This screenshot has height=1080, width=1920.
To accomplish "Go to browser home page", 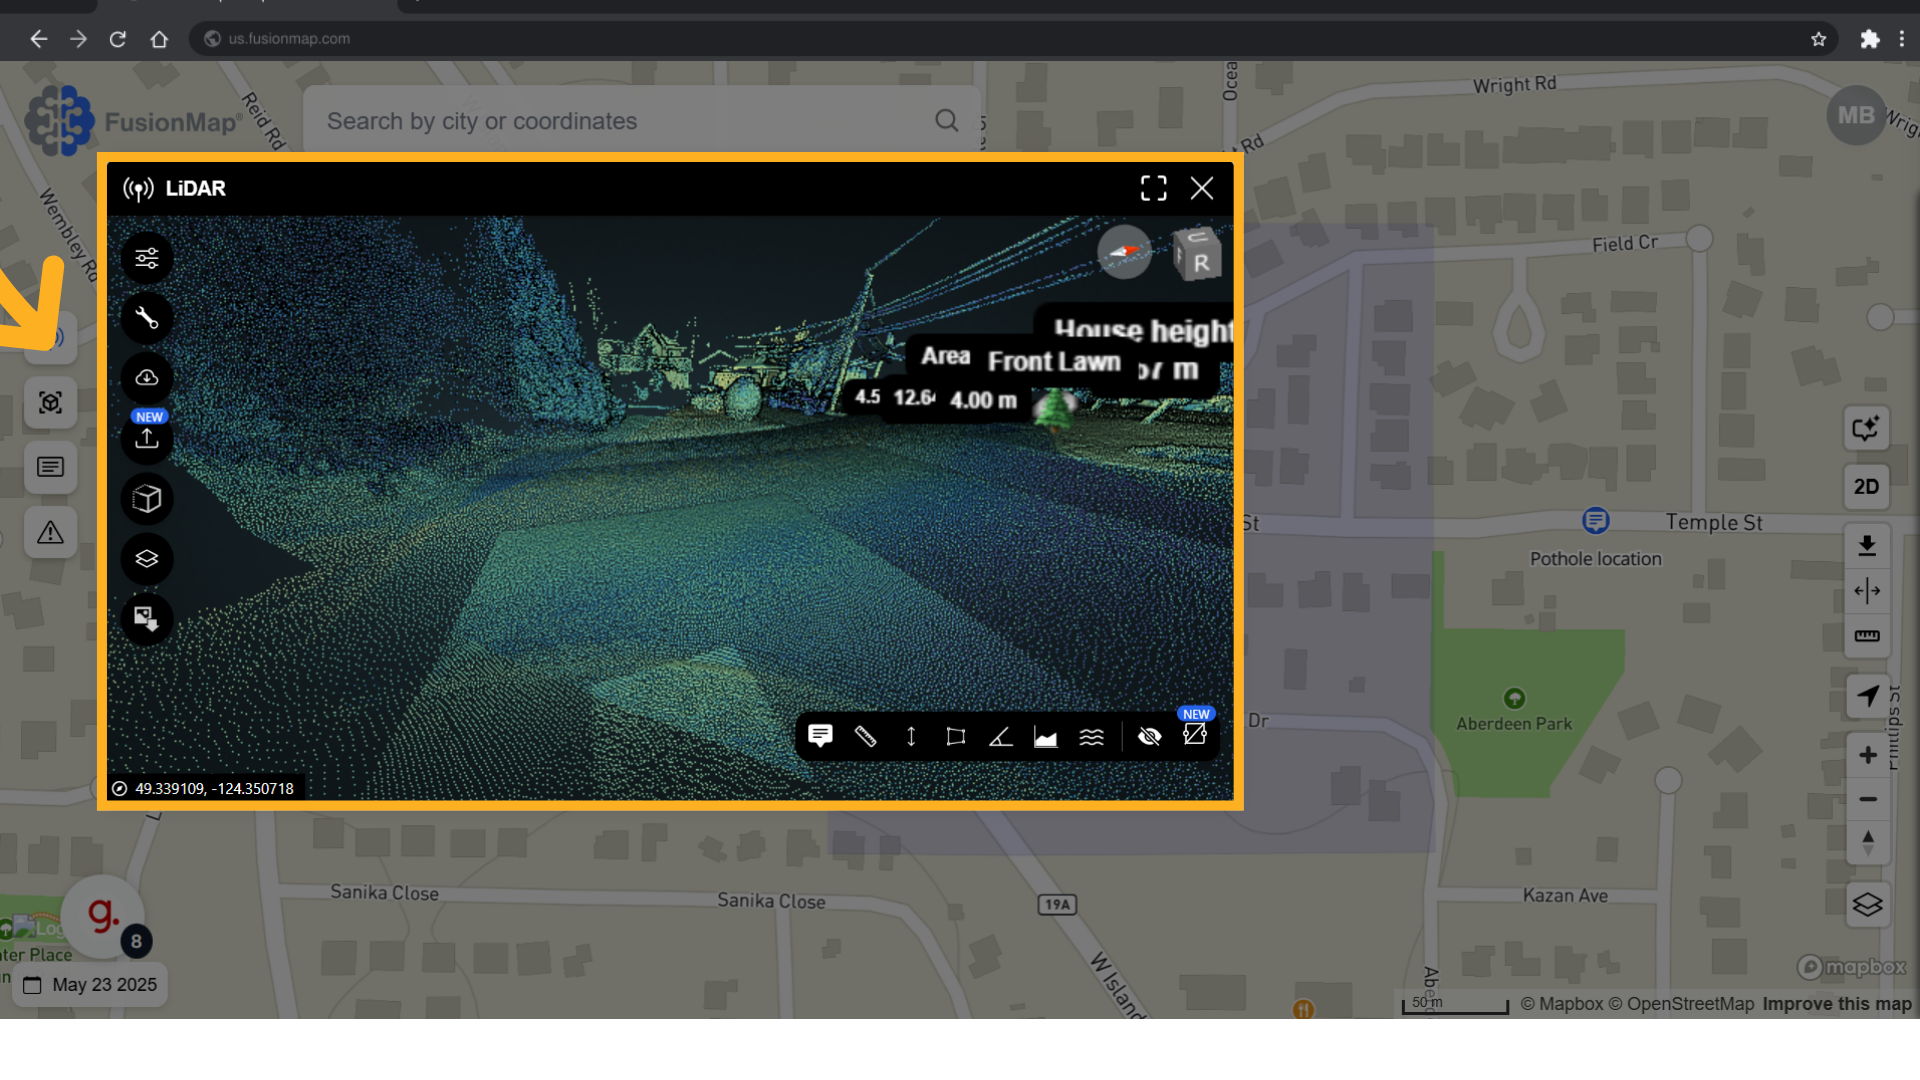I will tap(159, 39).
